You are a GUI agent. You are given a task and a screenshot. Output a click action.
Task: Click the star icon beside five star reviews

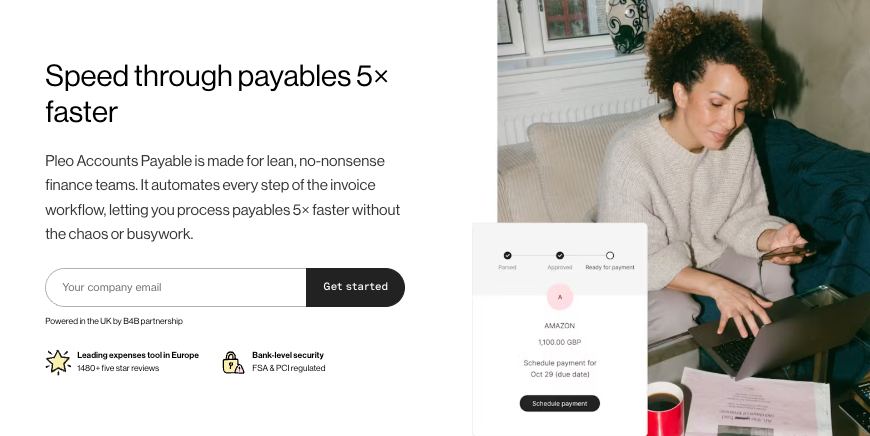58,362
